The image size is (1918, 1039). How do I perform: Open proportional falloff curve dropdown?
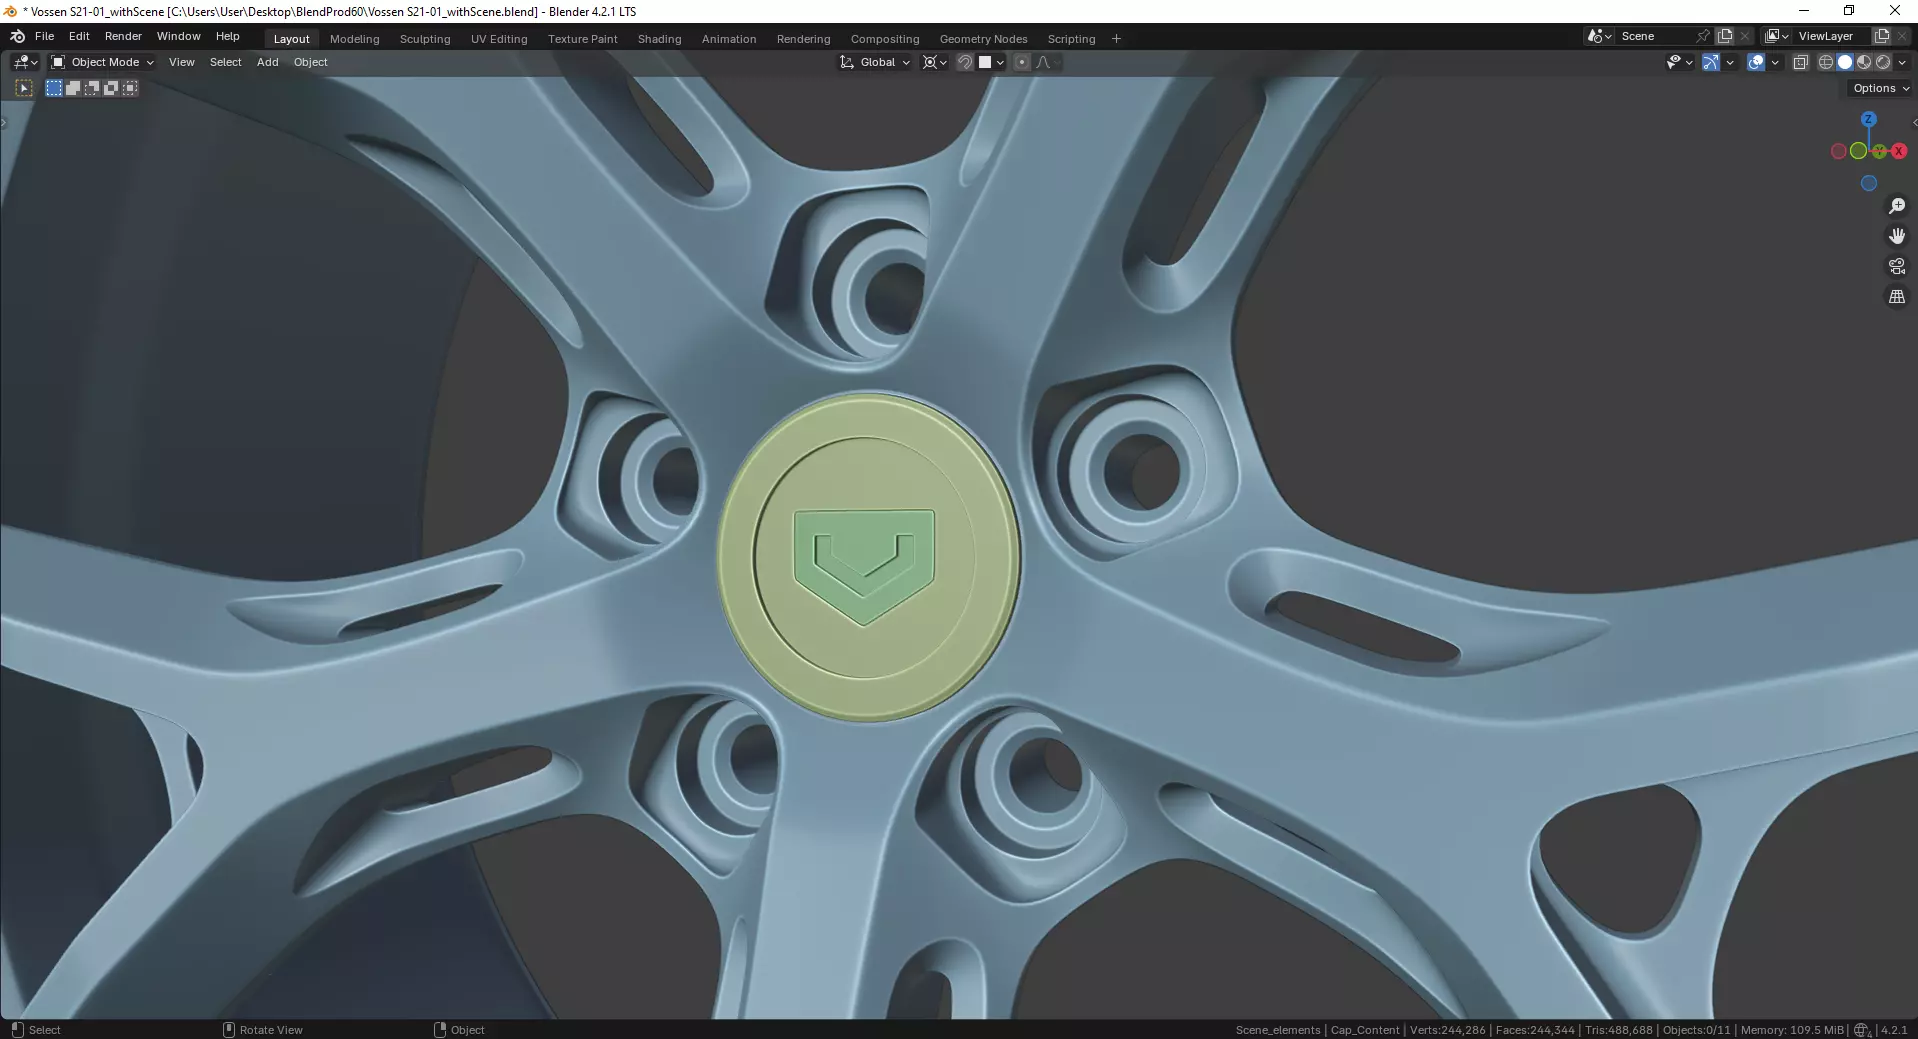coord(1046,62)
